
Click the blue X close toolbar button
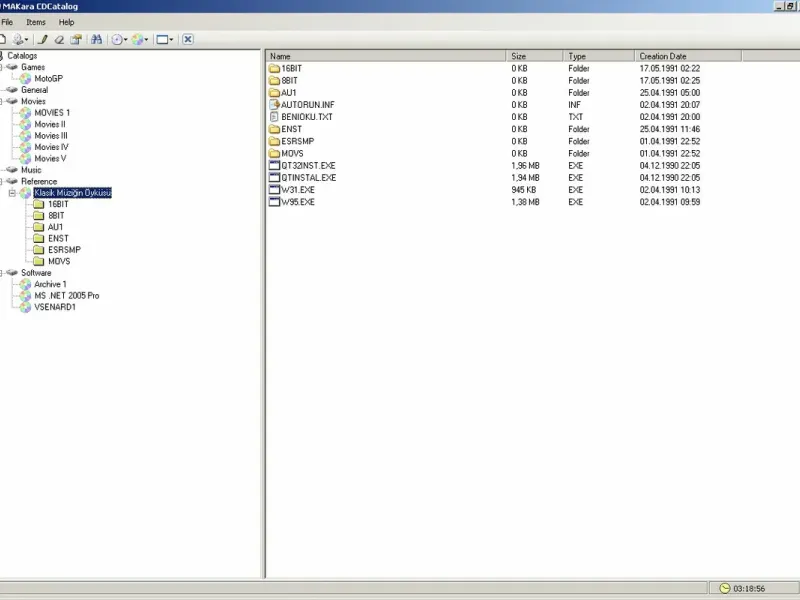(x=188, y=39)
